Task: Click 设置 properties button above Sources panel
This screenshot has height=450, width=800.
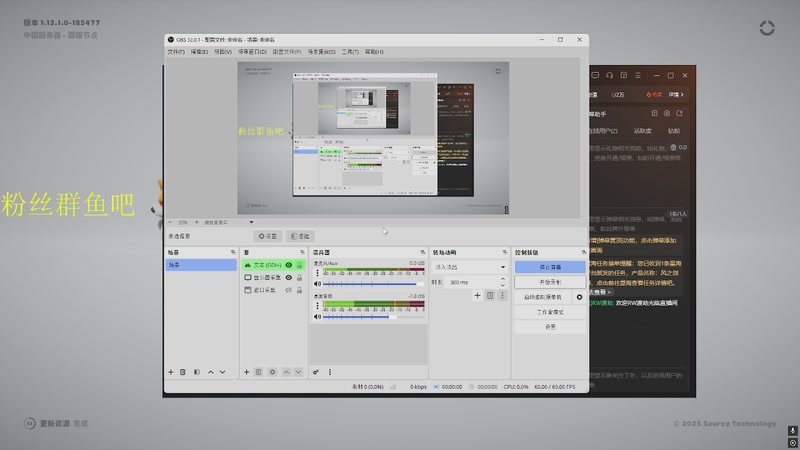Action: tap(268, 236)
